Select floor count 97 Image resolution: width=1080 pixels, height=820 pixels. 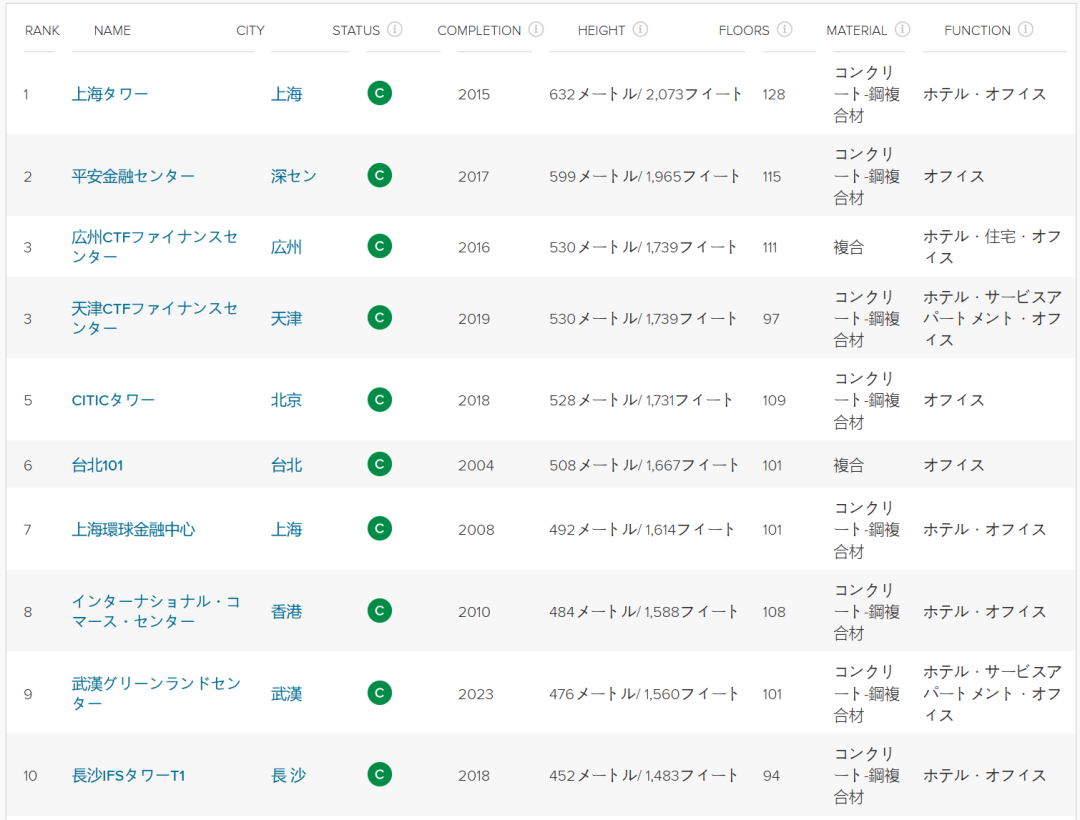click(771, 319)
